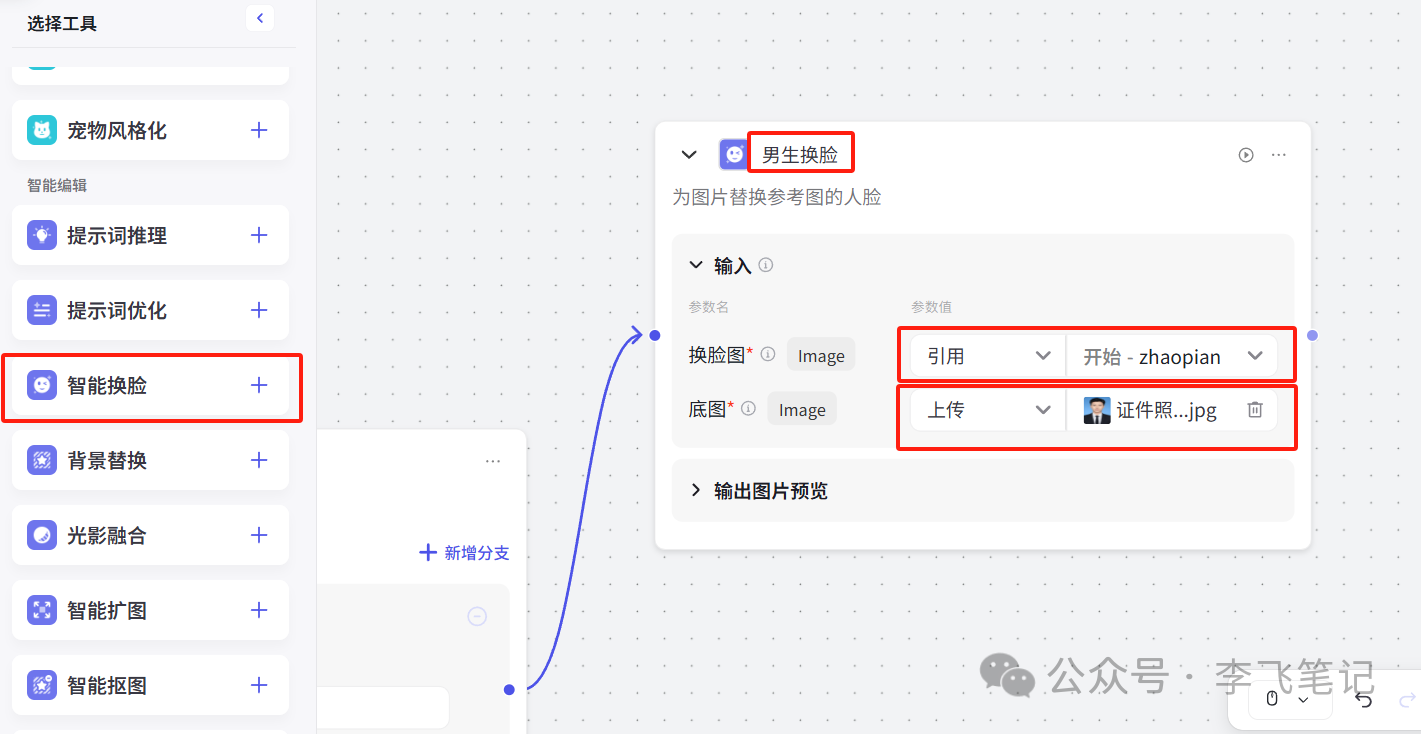Image resolution: width=1421 pixels, height=734 pixels.
Task: Select the 提示词推理 tool icon
Action: coord(40,235)
